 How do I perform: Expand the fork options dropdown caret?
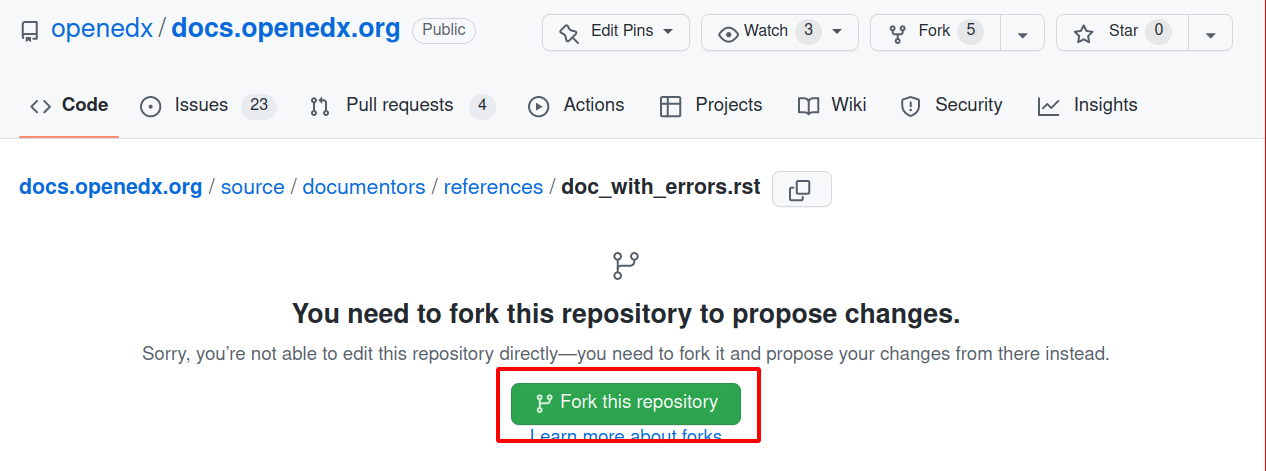tap(1022, 34)
